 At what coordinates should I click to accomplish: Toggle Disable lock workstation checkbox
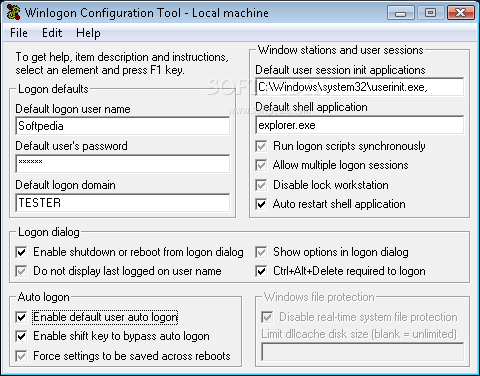point(261,185)
